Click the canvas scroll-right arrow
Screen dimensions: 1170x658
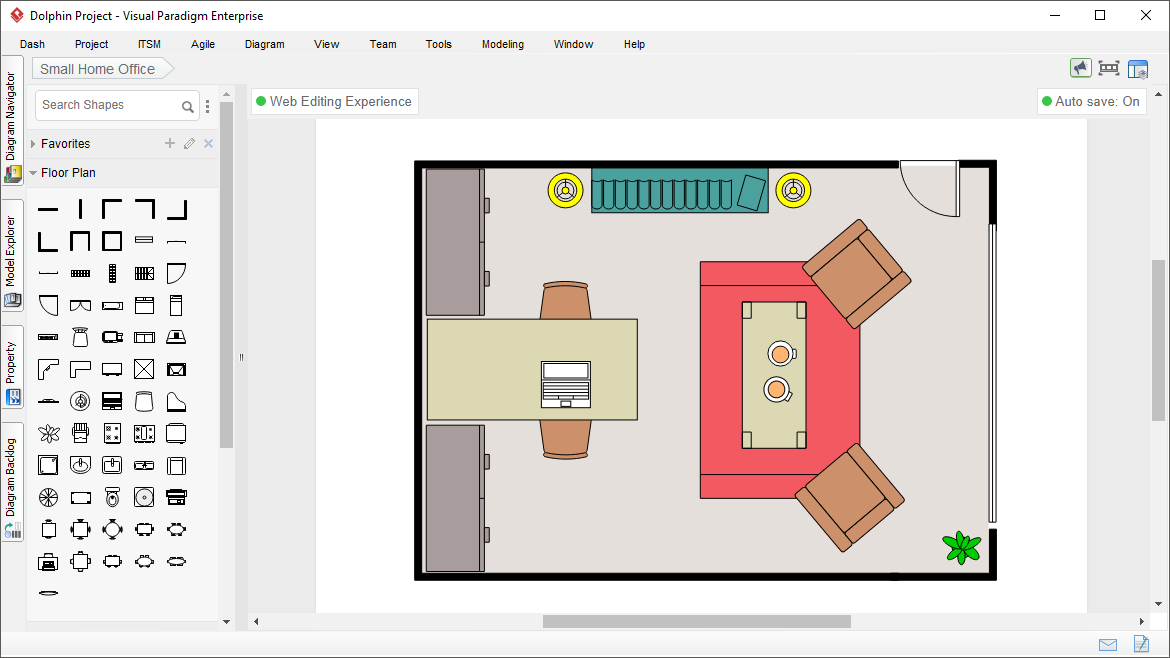(x=1141, y=621)
